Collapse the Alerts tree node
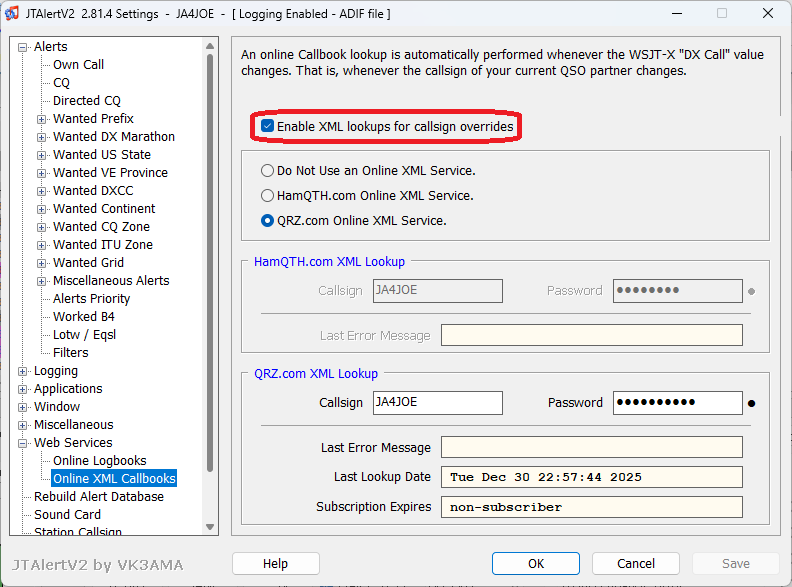This screenshot has height=587, width=792. (x=22, y=47)
